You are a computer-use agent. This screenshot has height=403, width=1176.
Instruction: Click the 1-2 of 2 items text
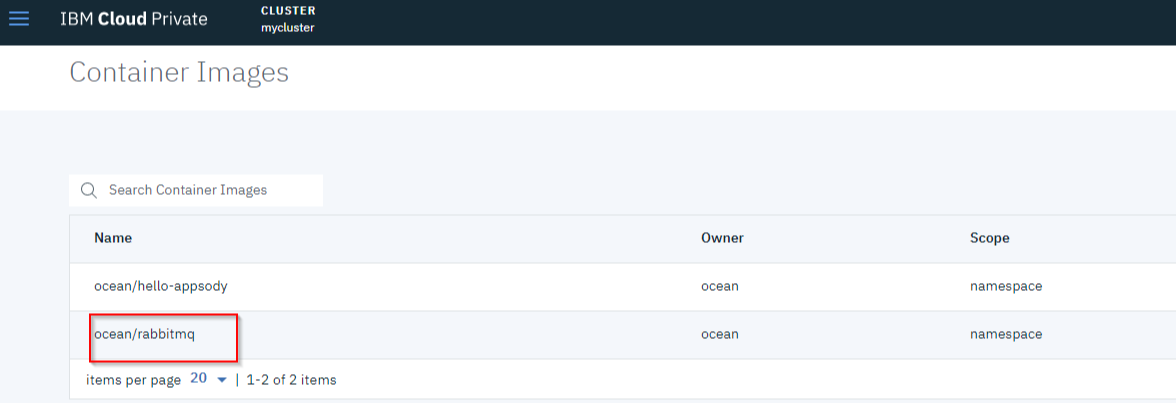click(x=291, y=380)
